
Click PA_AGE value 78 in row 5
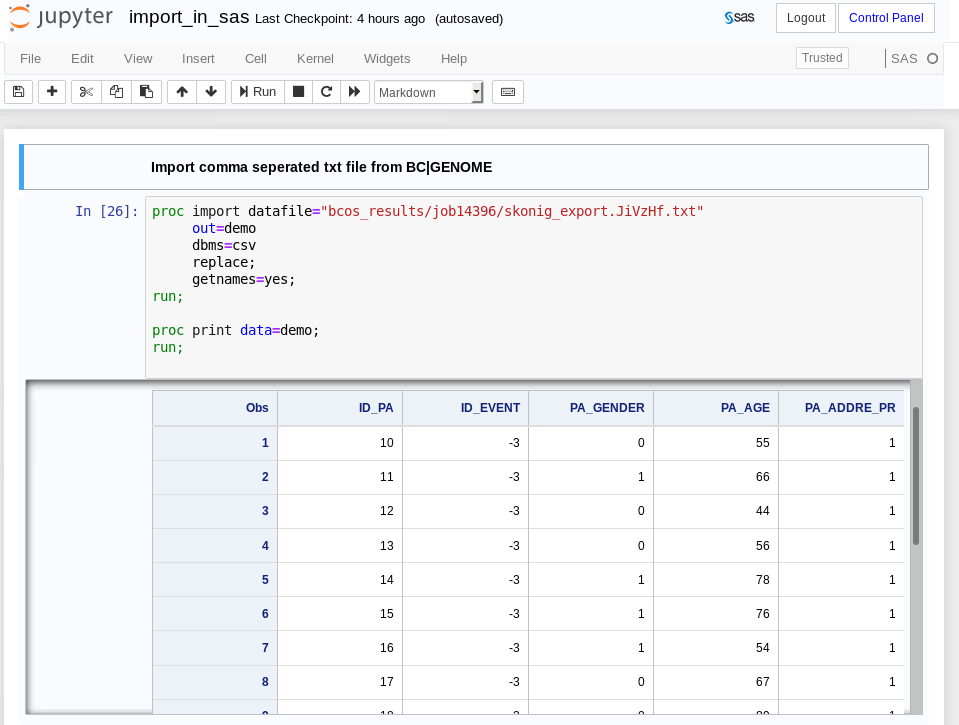coord(762,580)
